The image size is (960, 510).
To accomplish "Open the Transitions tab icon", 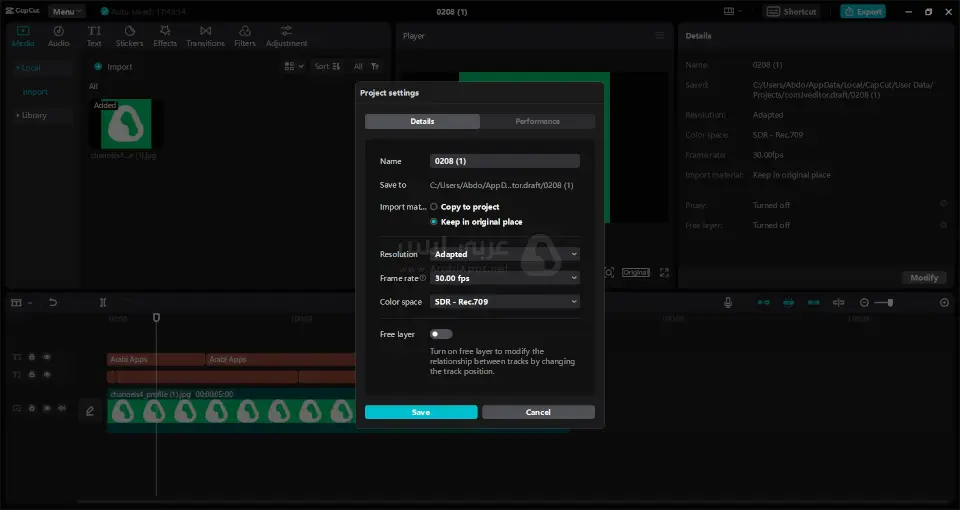I will coord(205,31).
